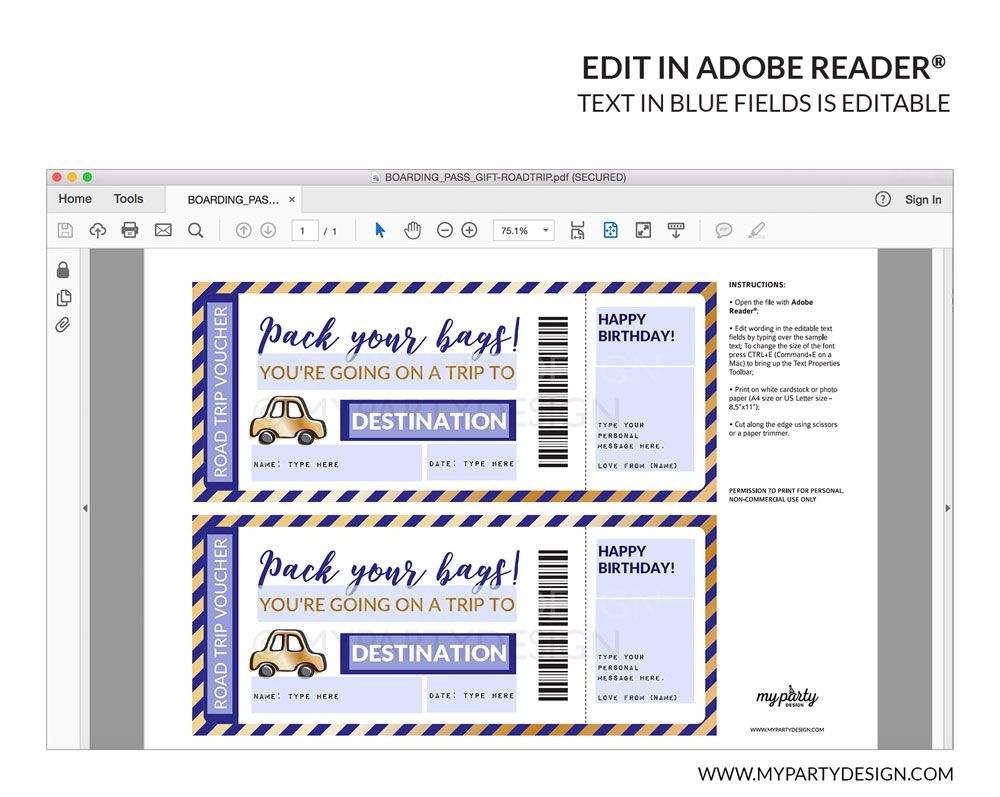1000x797 pixels.
Task: Click bottom voucher 'HAPPY BIRTHDAY!' field
Action: pyautogui.click(x=645, y=568)
